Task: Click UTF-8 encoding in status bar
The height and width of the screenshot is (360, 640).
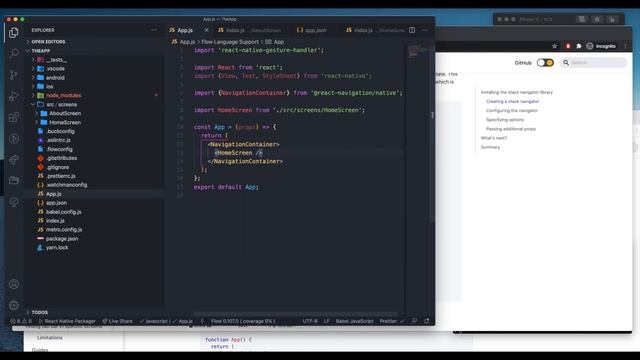Action: (310, 321)
